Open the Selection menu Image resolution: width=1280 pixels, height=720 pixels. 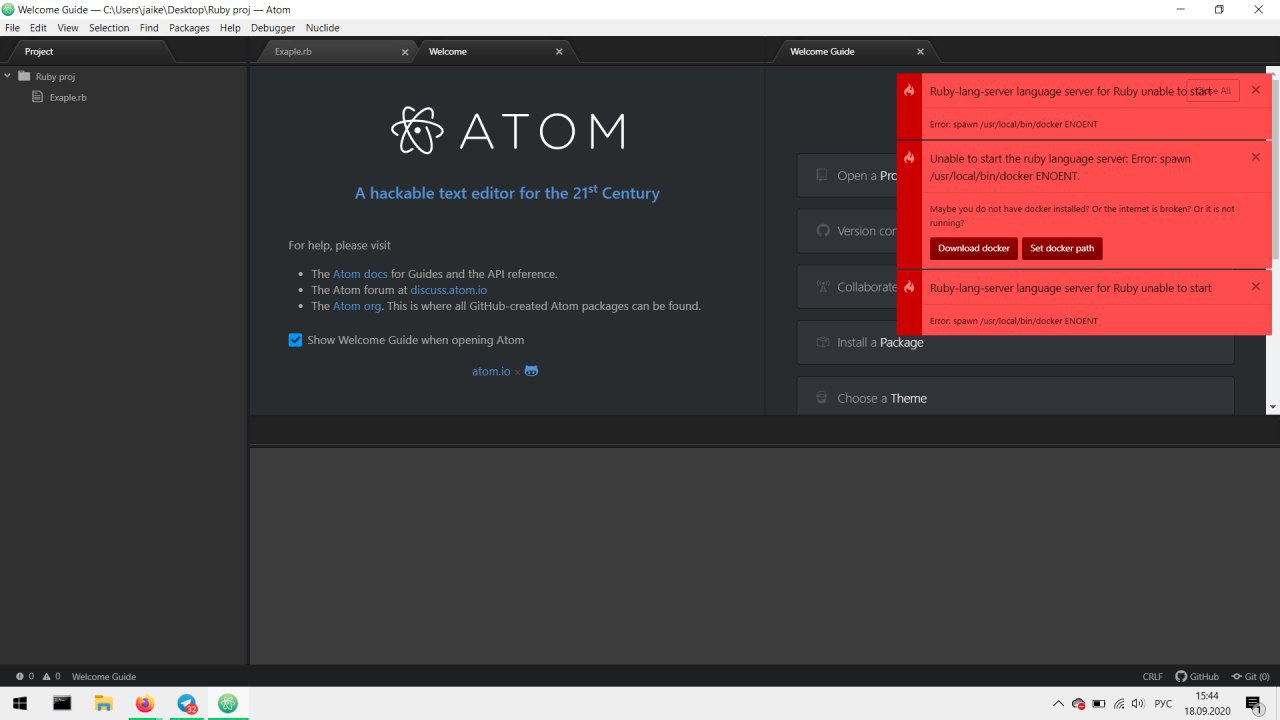109,28
